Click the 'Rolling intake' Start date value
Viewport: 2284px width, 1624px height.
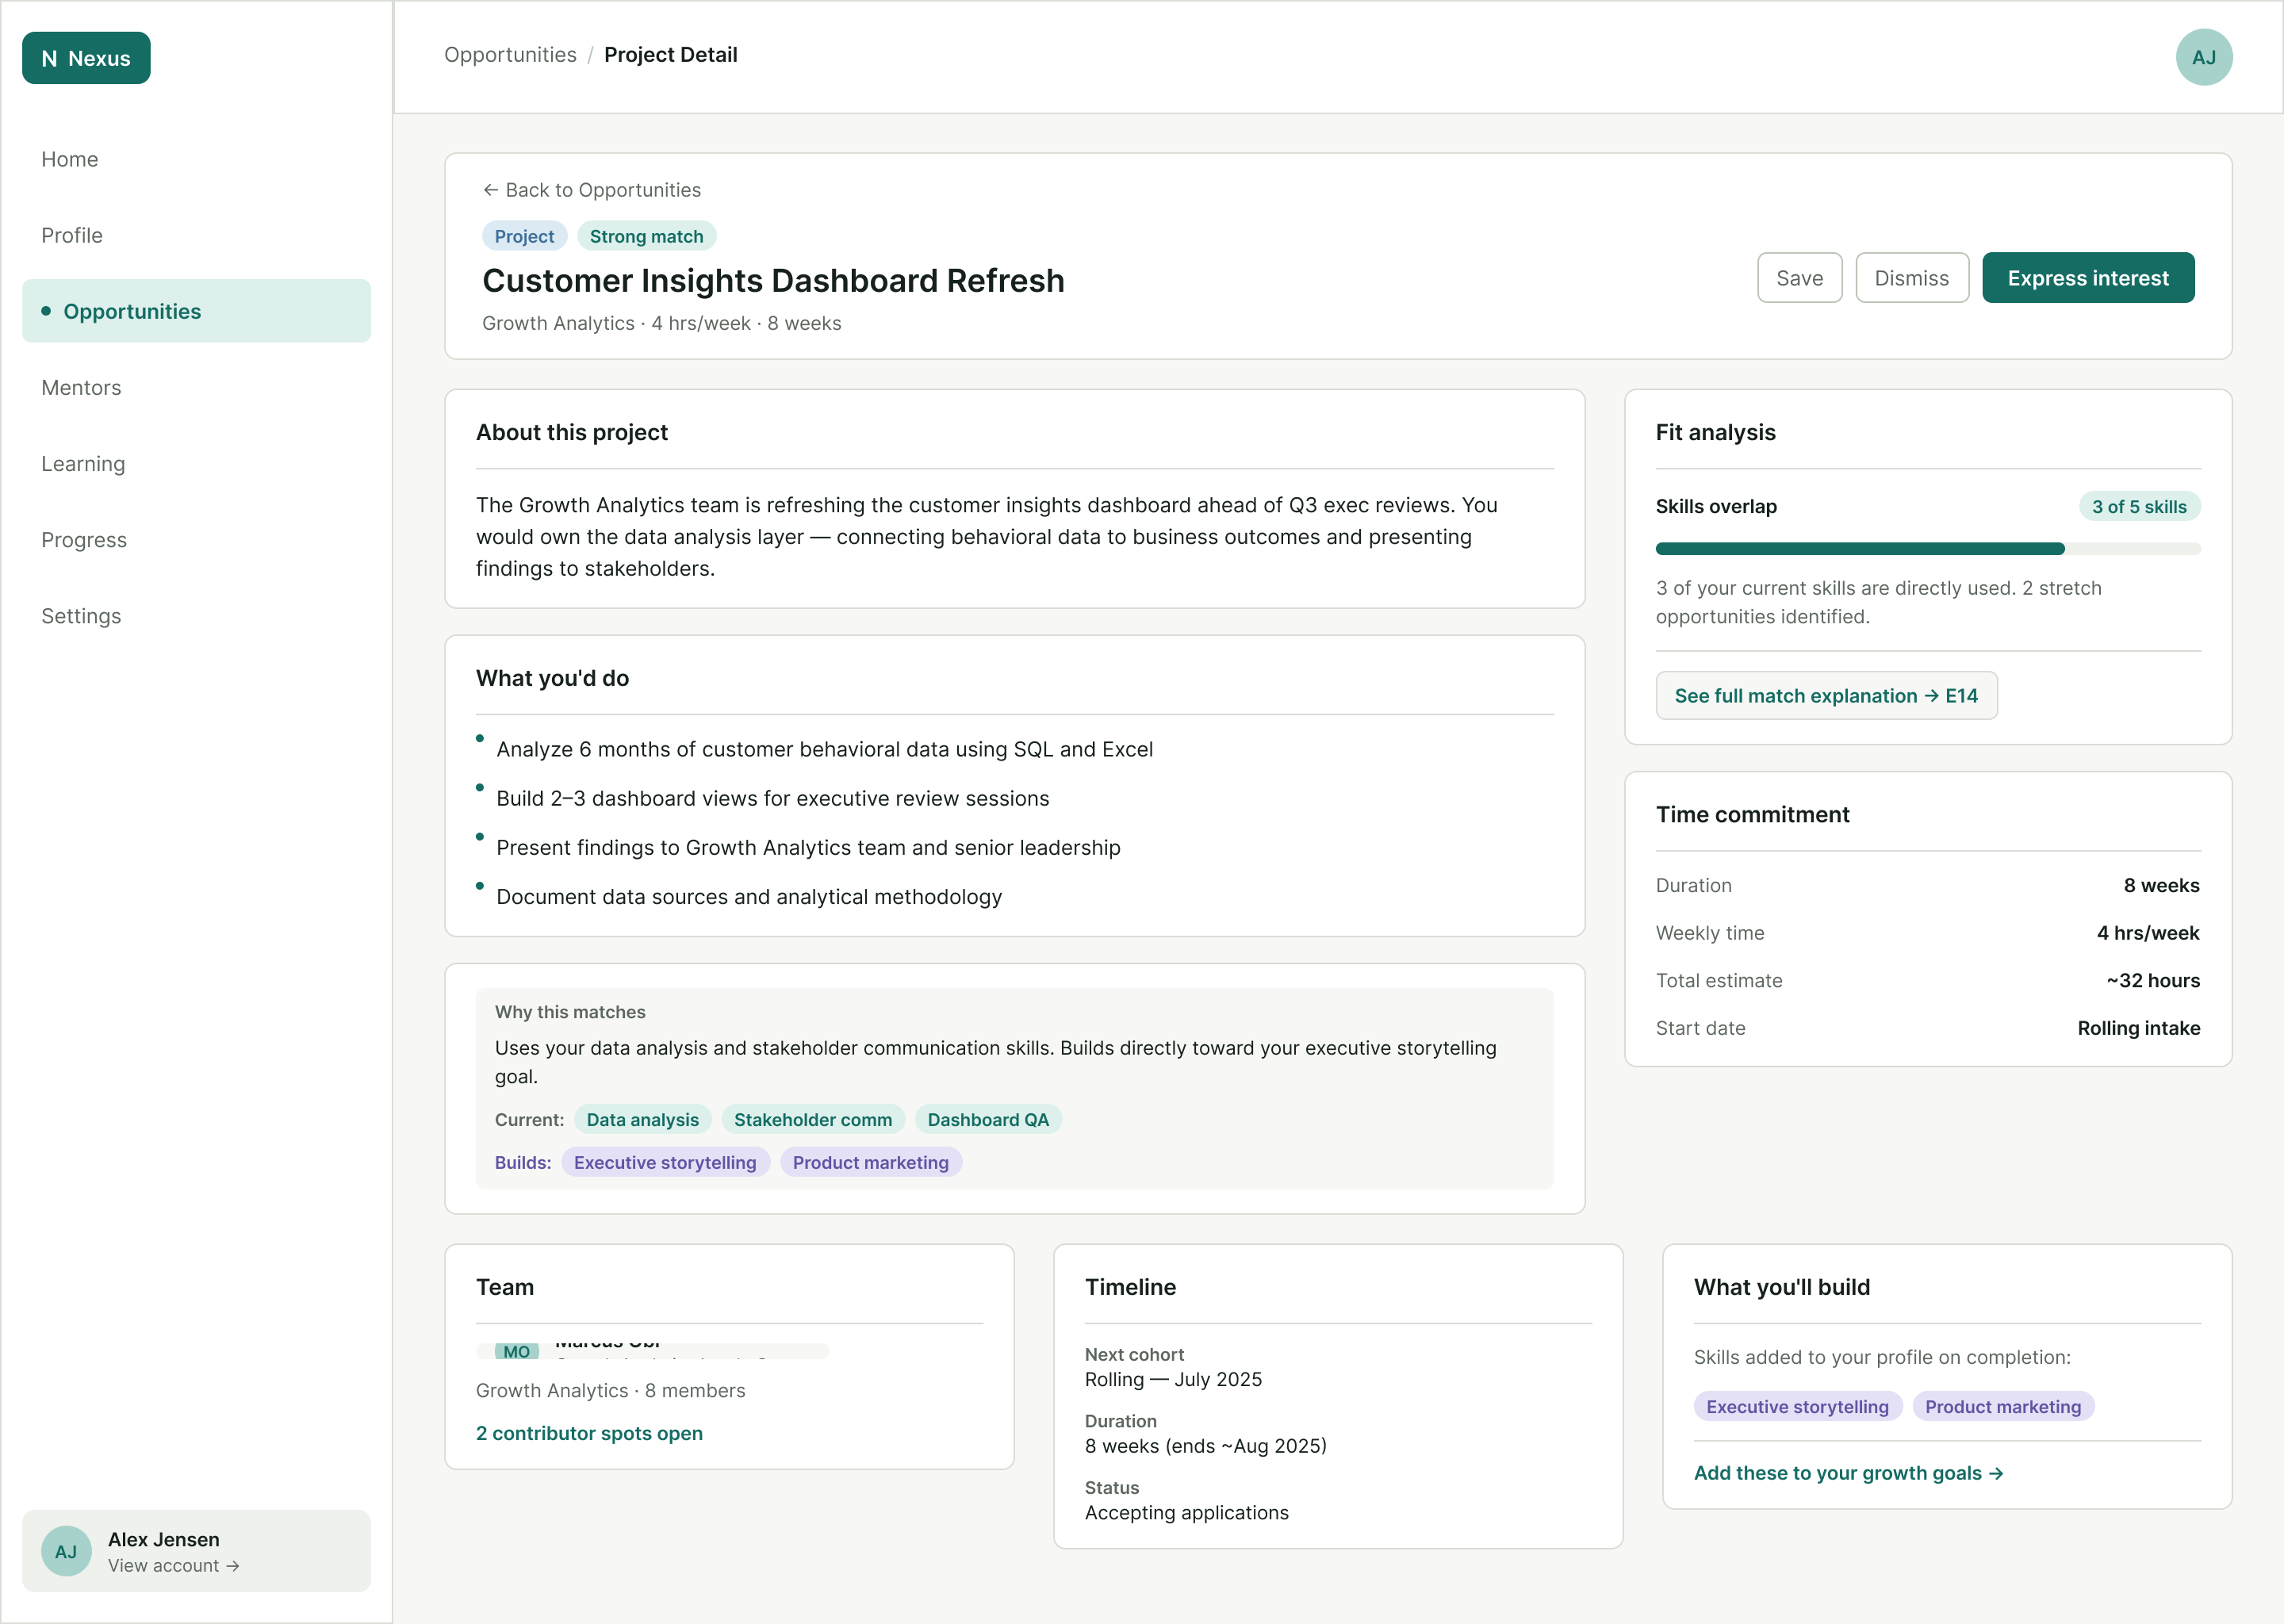pyautogui.click(x=2138, y=1029)
